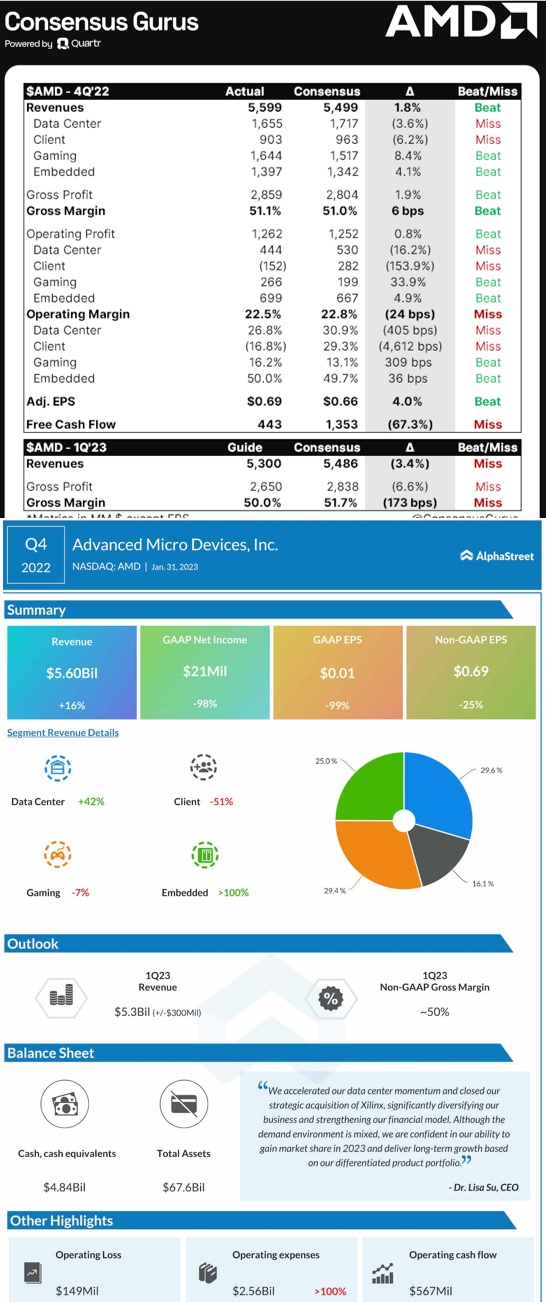This screenshot has width=546, height=1302.
Task: Click the AlphaStreet logo
Action: click(497, 555)
